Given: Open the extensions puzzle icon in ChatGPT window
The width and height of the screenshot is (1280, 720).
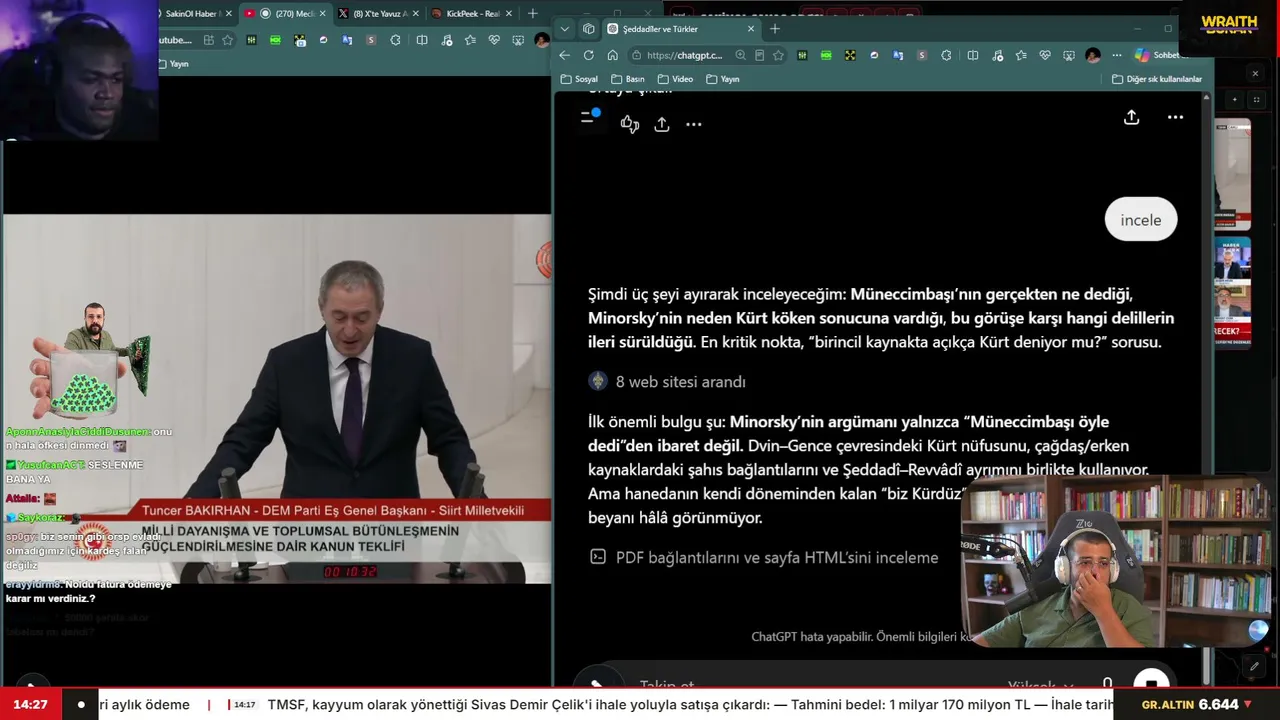Looking at the screenshot, I should tap(946, 55).
